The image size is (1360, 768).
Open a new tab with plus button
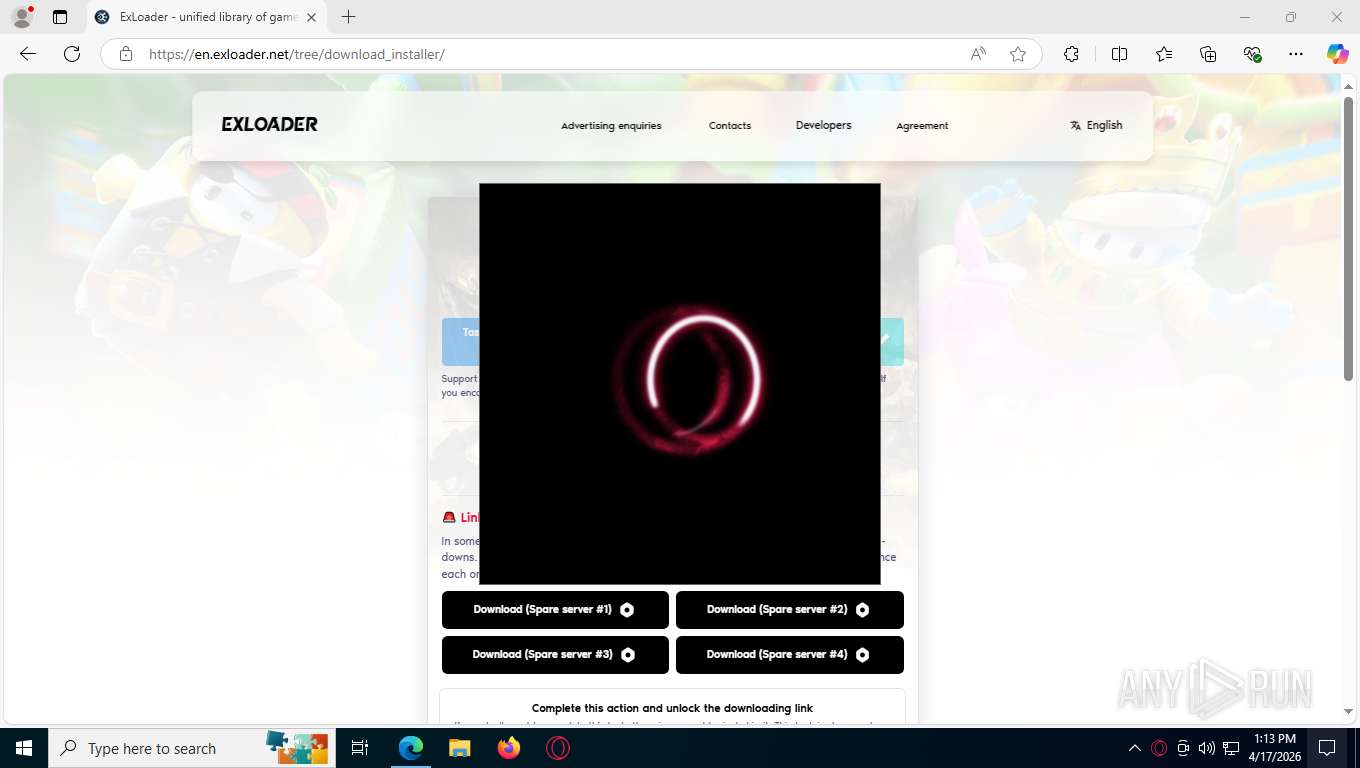pos(348,17)
